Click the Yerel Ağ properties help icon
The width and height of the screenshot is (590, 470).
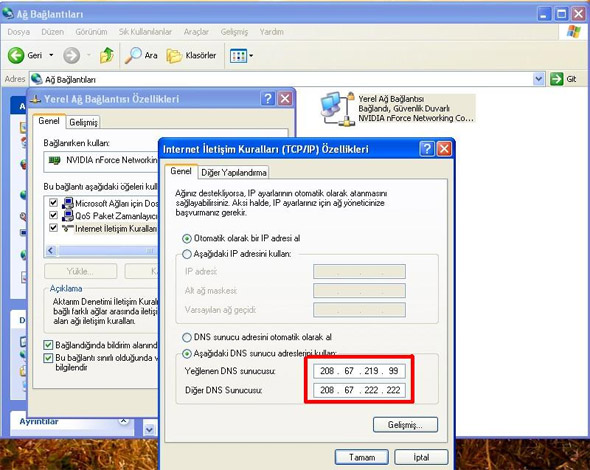click(268, 99)
